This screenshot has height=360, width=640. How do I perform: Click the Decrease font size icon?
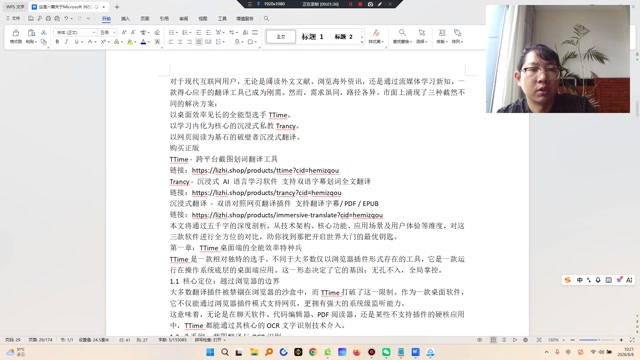click(133, 33)
